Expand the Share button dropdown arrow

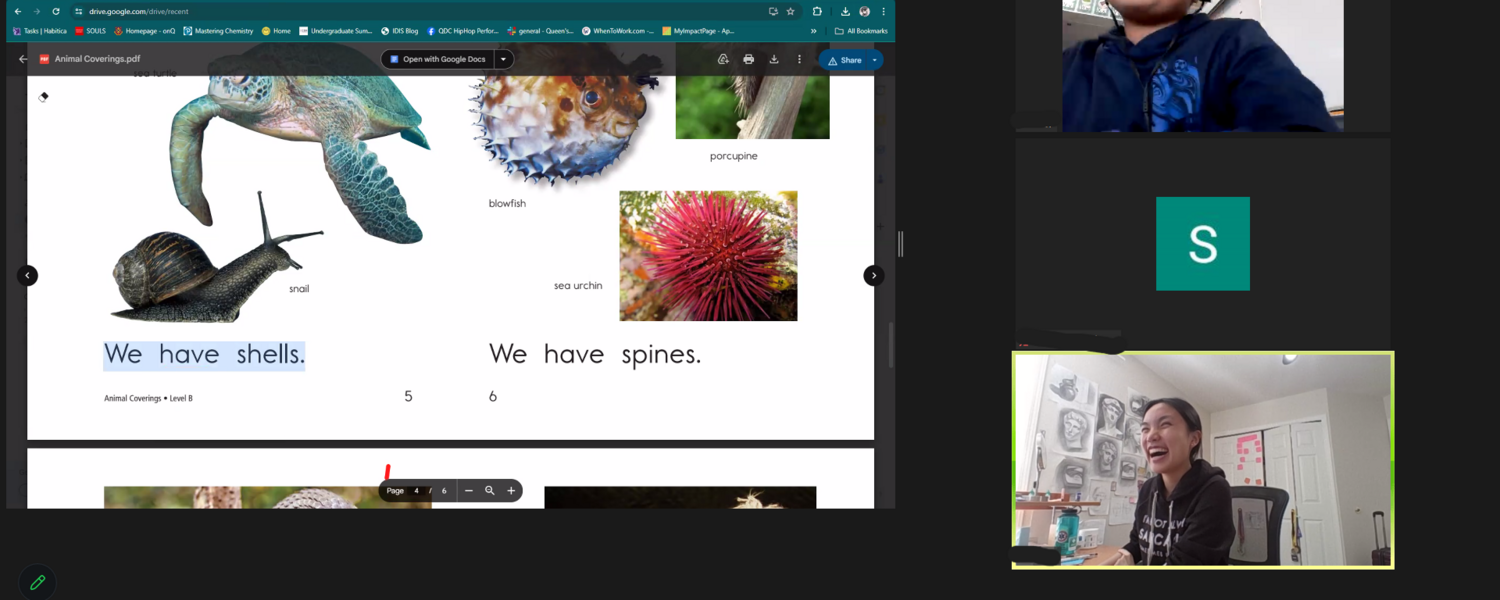(x=875, y=60)
